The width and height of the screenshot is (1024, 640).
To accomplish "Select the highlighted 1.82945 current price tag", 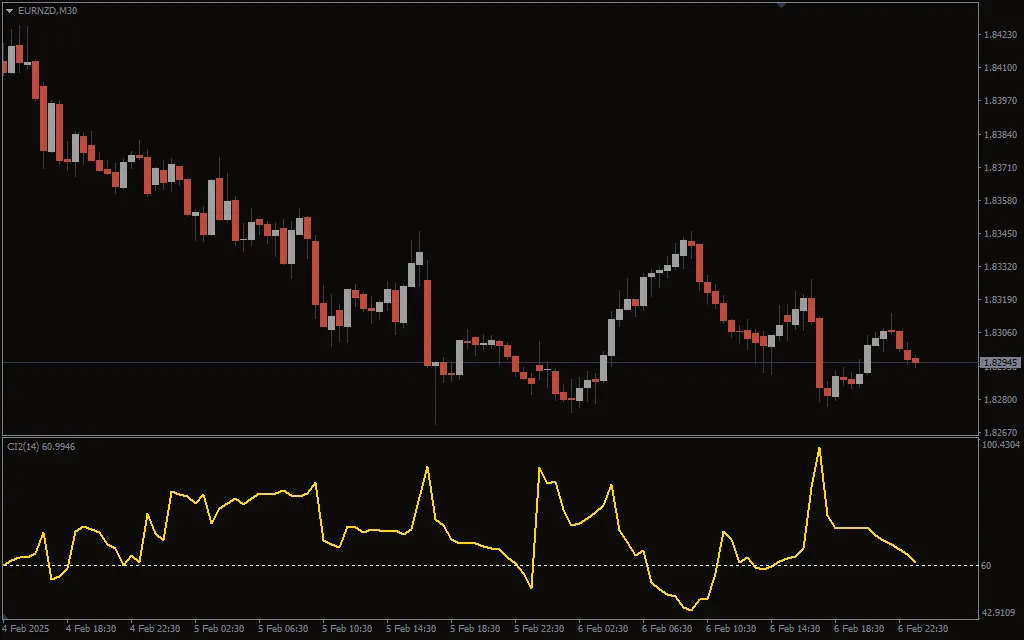I will tap(999, 361).
